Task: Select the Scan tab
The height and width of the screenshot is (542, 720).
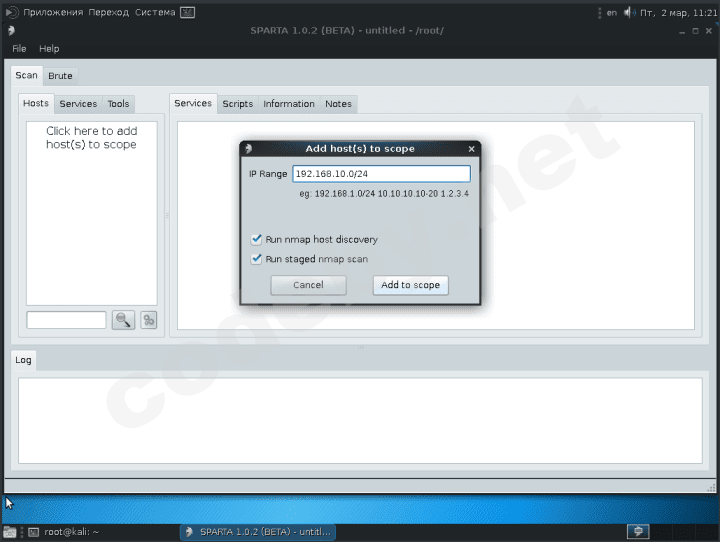Action: 26,75
